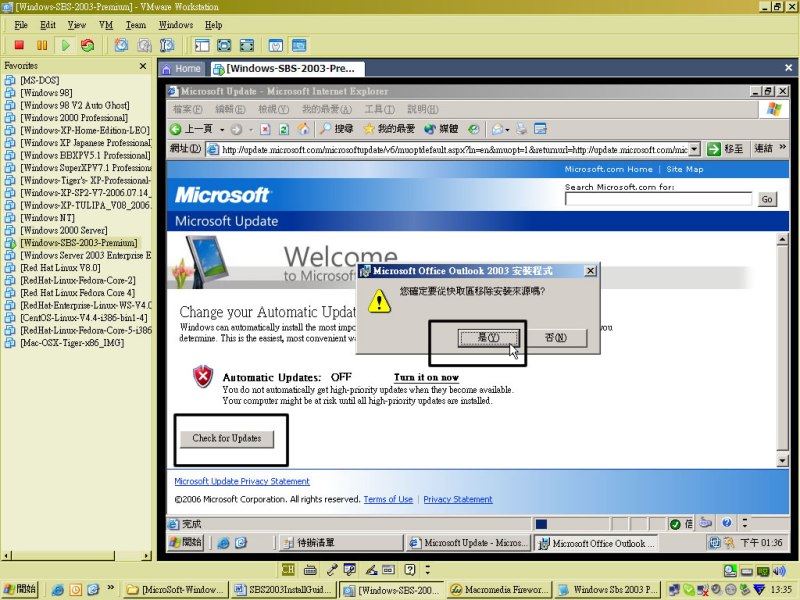The height and width of the screenshot is (600, 800).
Task: Power on the VM with the green play icon
Action: point(65,45)
